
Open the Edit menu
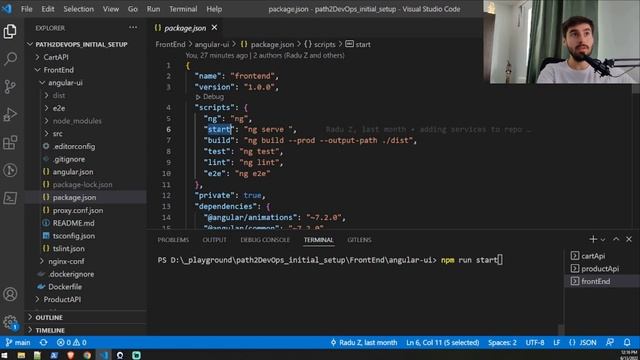point(48,9)
